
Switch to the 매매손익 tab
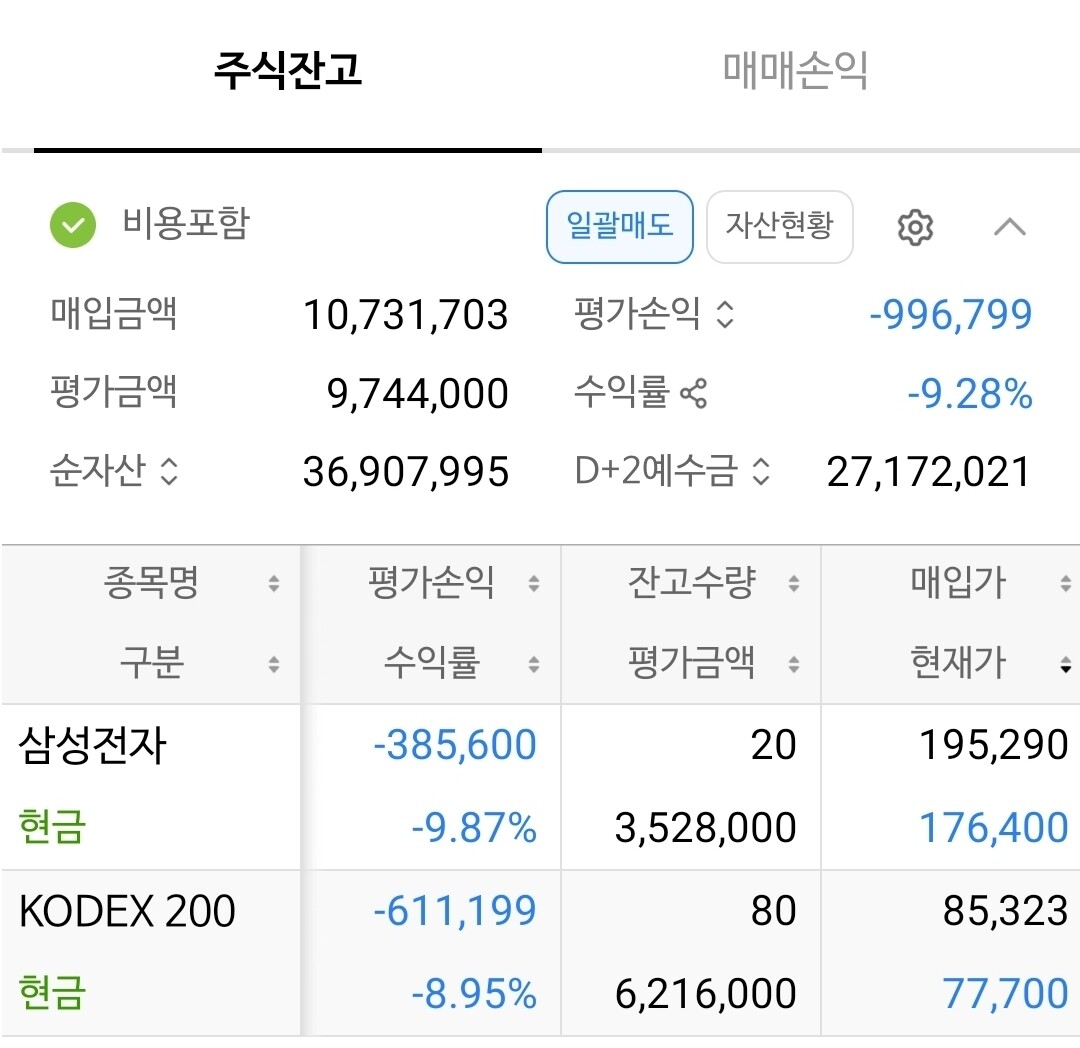(x=795, y=72)
